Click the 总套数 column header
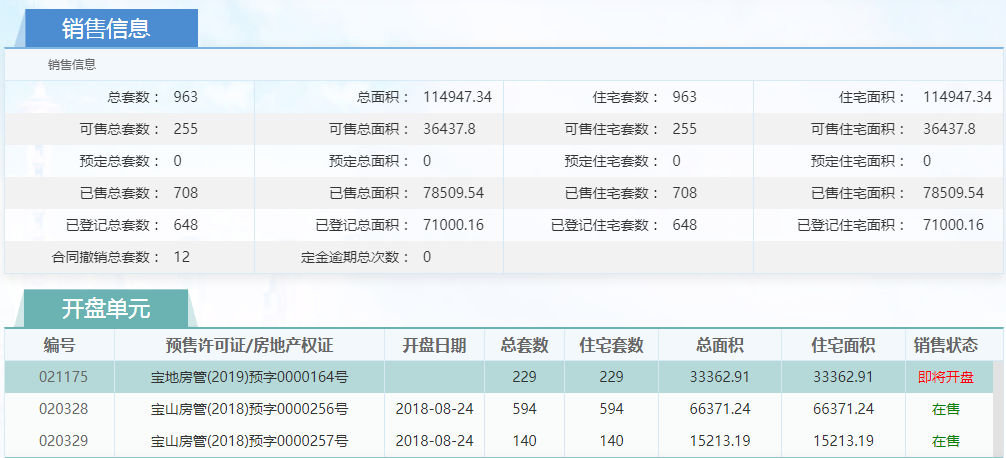Screen dimensions: 1006x458 point(524,345)
